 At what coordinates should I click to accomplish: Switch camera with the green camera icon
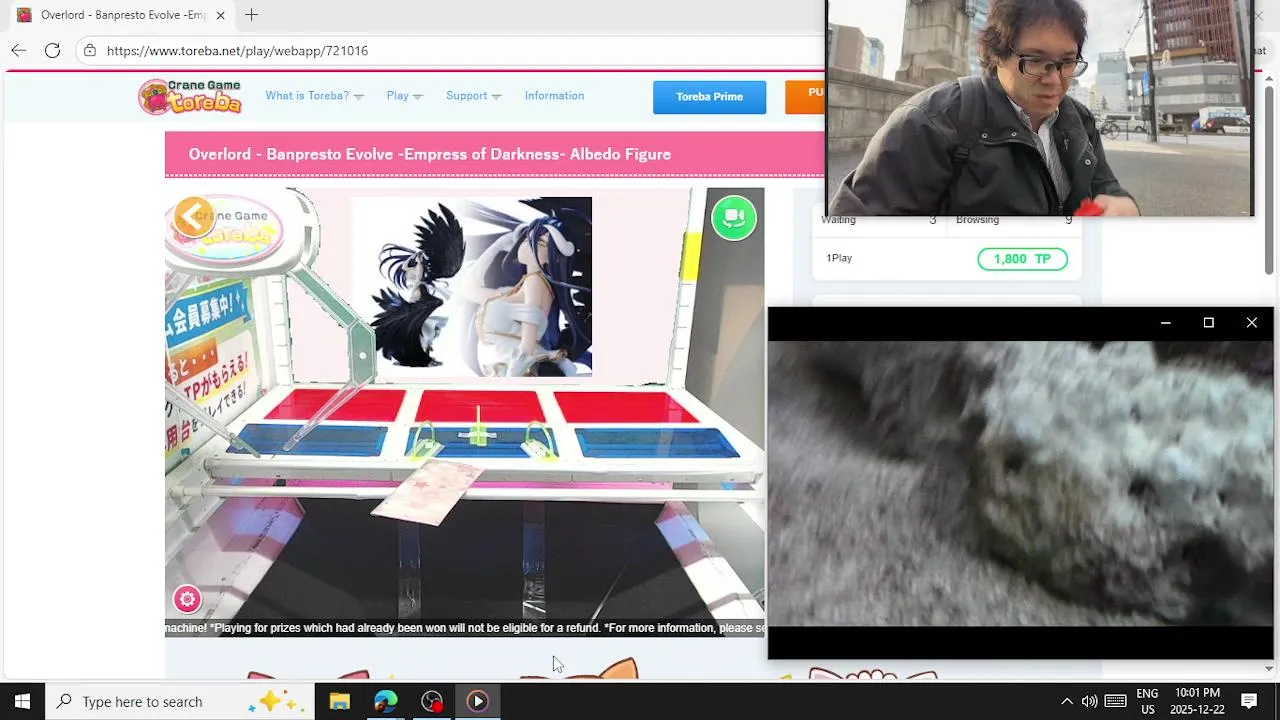click(x=734, y=217)
